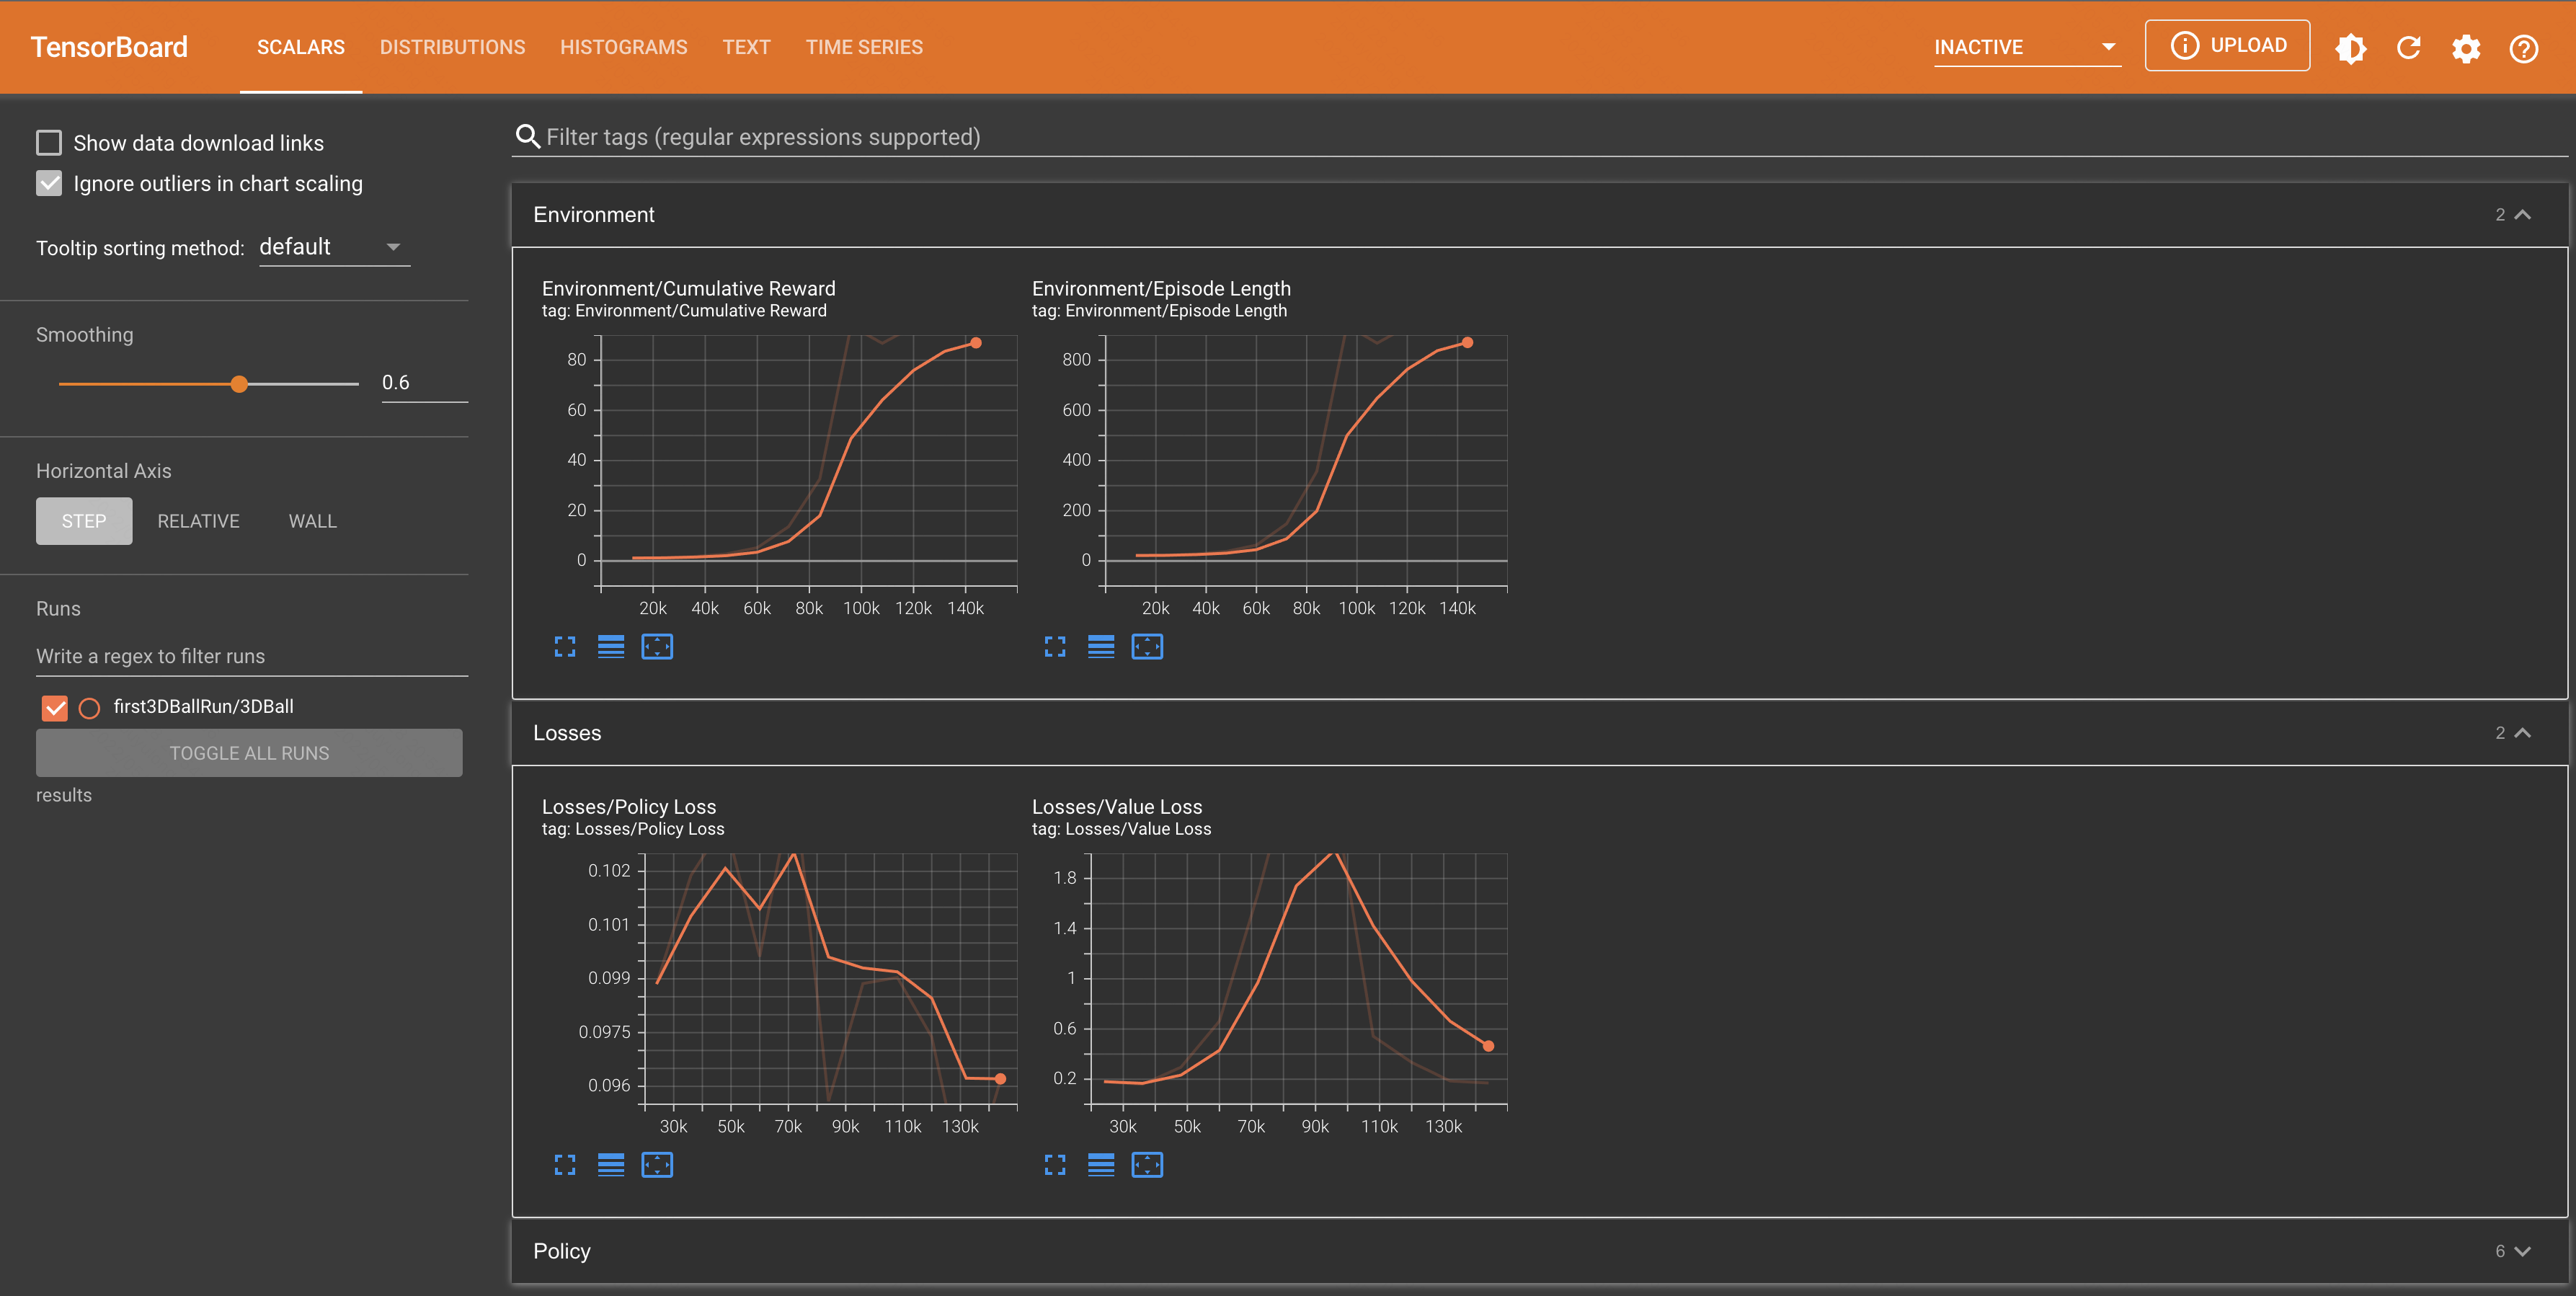Select only first3DBallRun/3DBall run radio circle
The image size is (2576, 1296).
(89, 708)
